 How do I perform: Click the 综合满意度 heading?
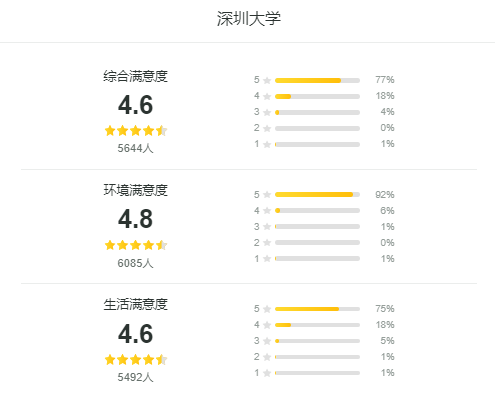point(136,76)
